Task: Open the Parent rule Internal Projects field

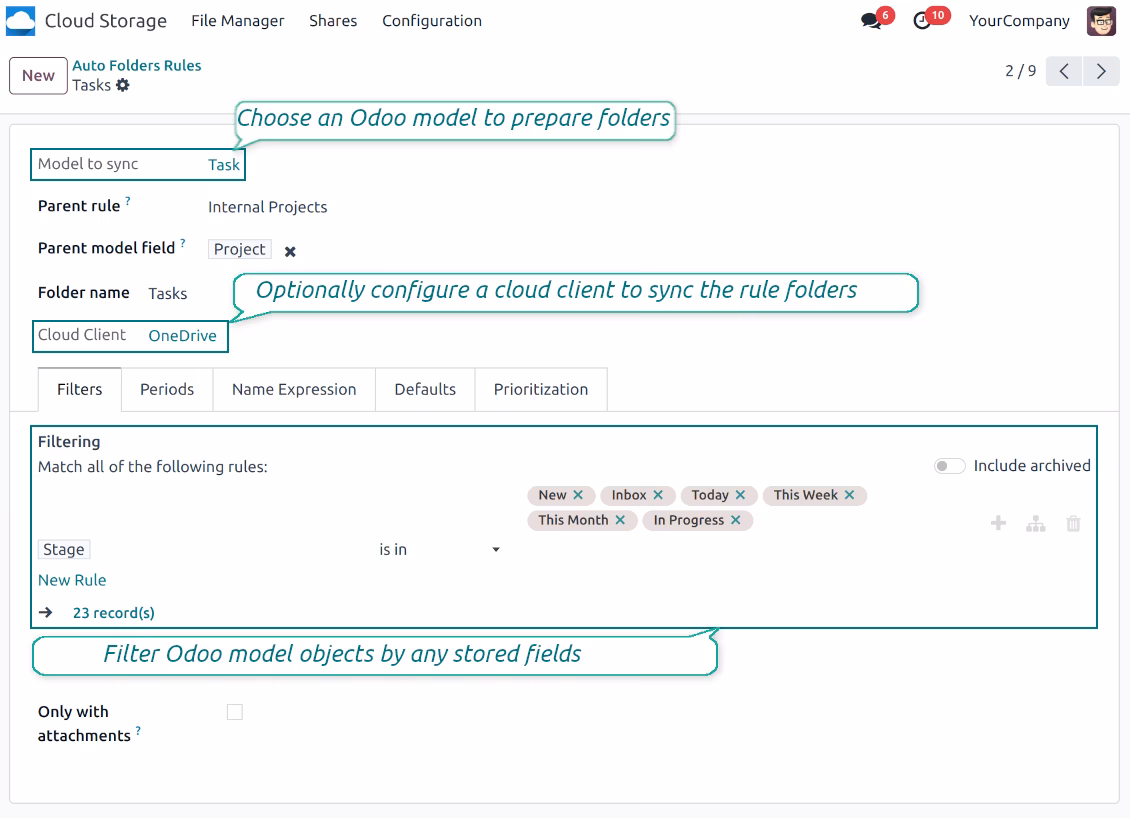Action: click(x=267, y=208)
